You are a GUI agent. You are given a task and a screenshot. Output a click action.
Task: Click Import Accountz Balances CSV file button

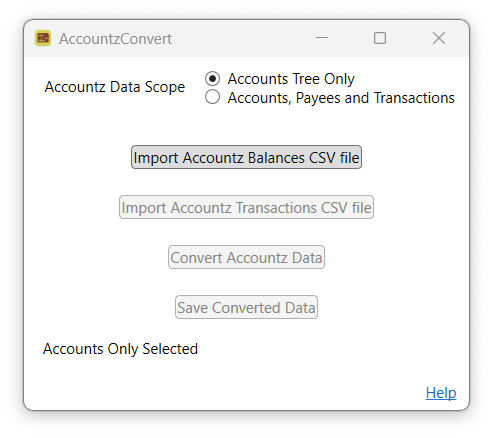246,157
